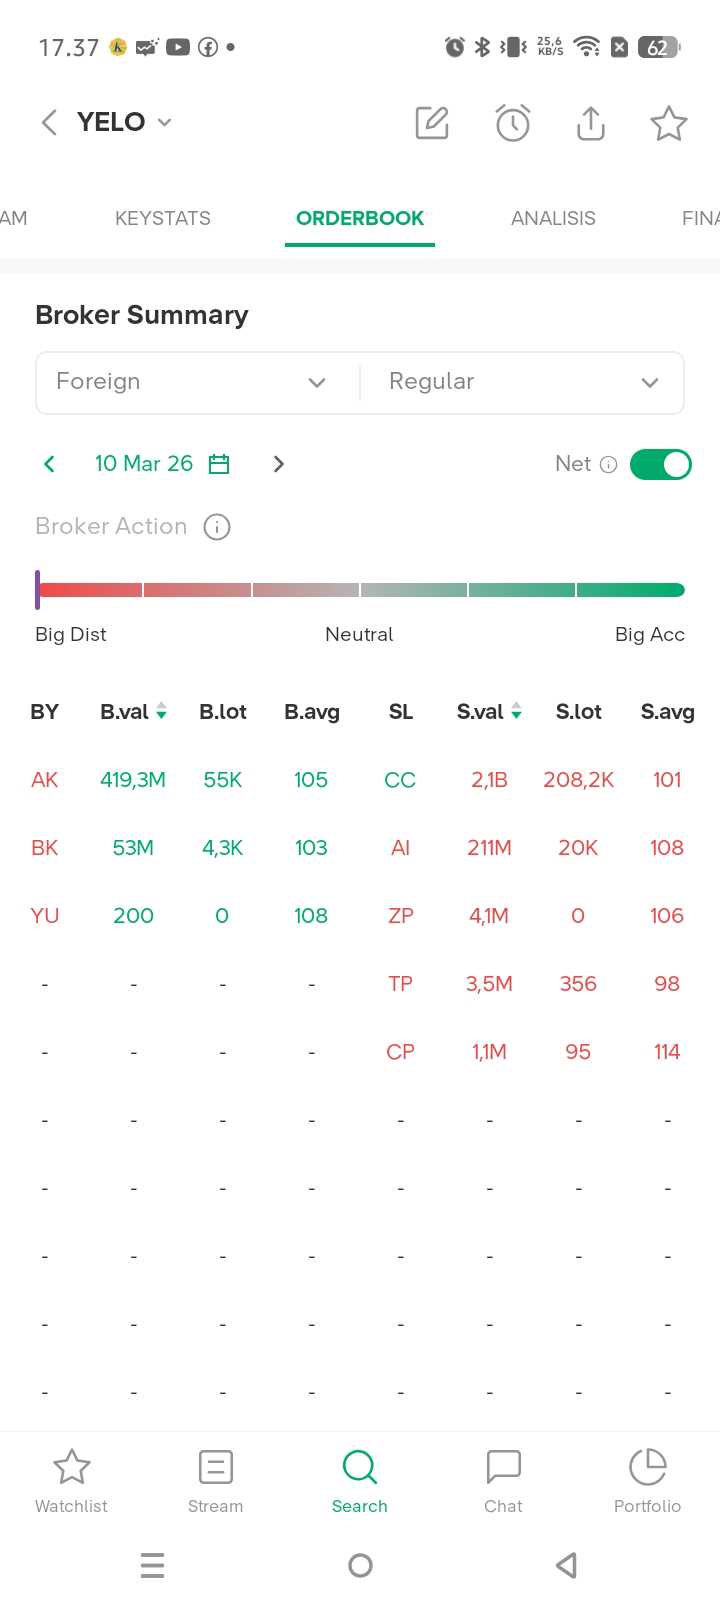Tap the Broker Action distribution bar
720x1600 pixels.
point(360,590)
